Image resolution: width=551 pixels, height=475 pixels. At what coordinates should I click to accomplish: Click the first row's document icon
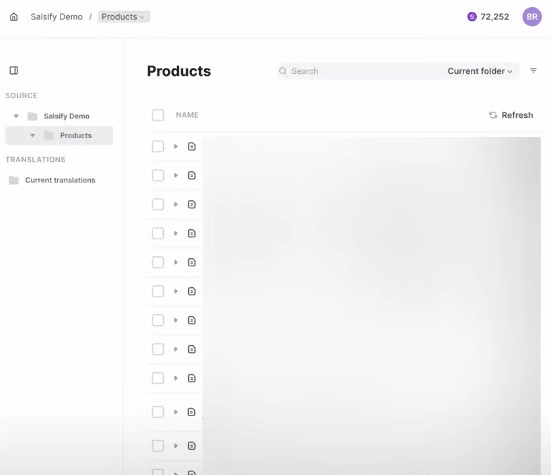click(x=192, y=147)
